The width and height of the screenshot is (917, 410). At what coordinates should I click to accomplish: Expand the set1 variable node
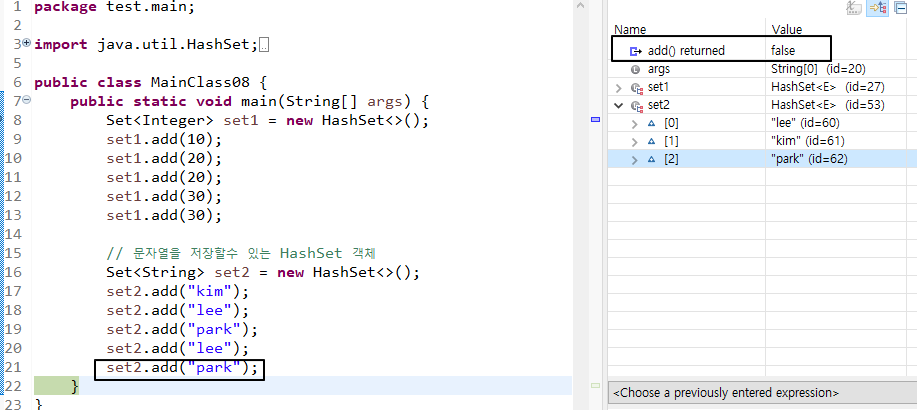click(x=619, y=88)
